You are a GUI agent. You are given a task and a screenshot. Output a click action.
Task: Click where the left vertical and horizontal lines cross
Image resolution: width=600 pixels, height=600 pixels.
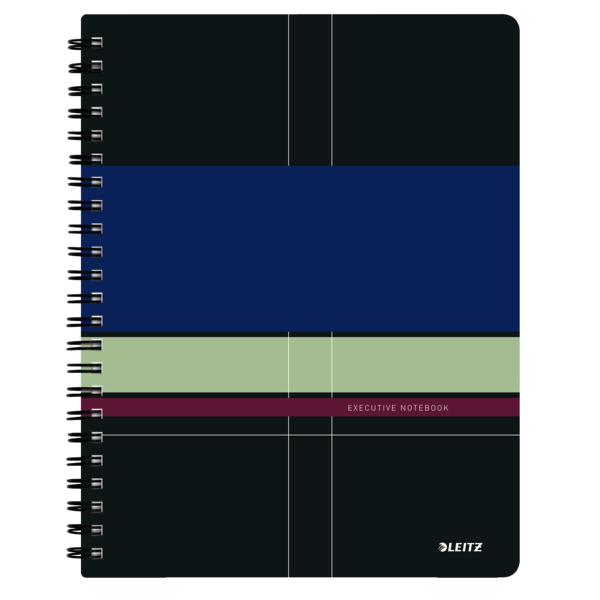point(288,435)
